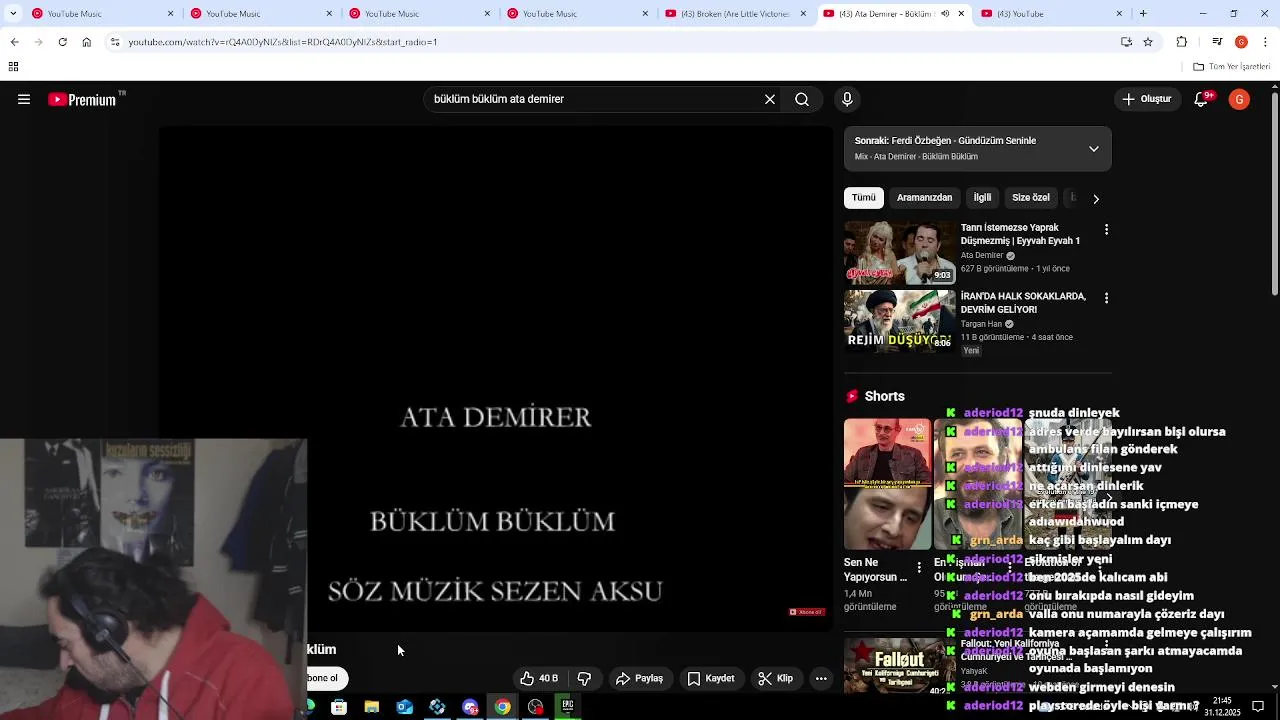This screenshot has height=720, width=1280.
Task: Open more actions ellipsis under video
Action: (x=821, y=678)
